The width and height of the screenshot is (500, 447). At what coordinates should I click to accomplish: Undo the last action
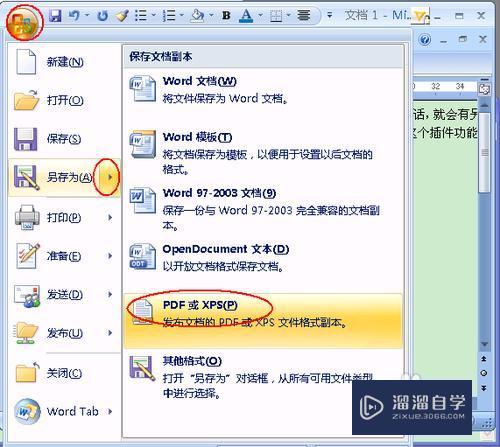(x=74, y=15)
